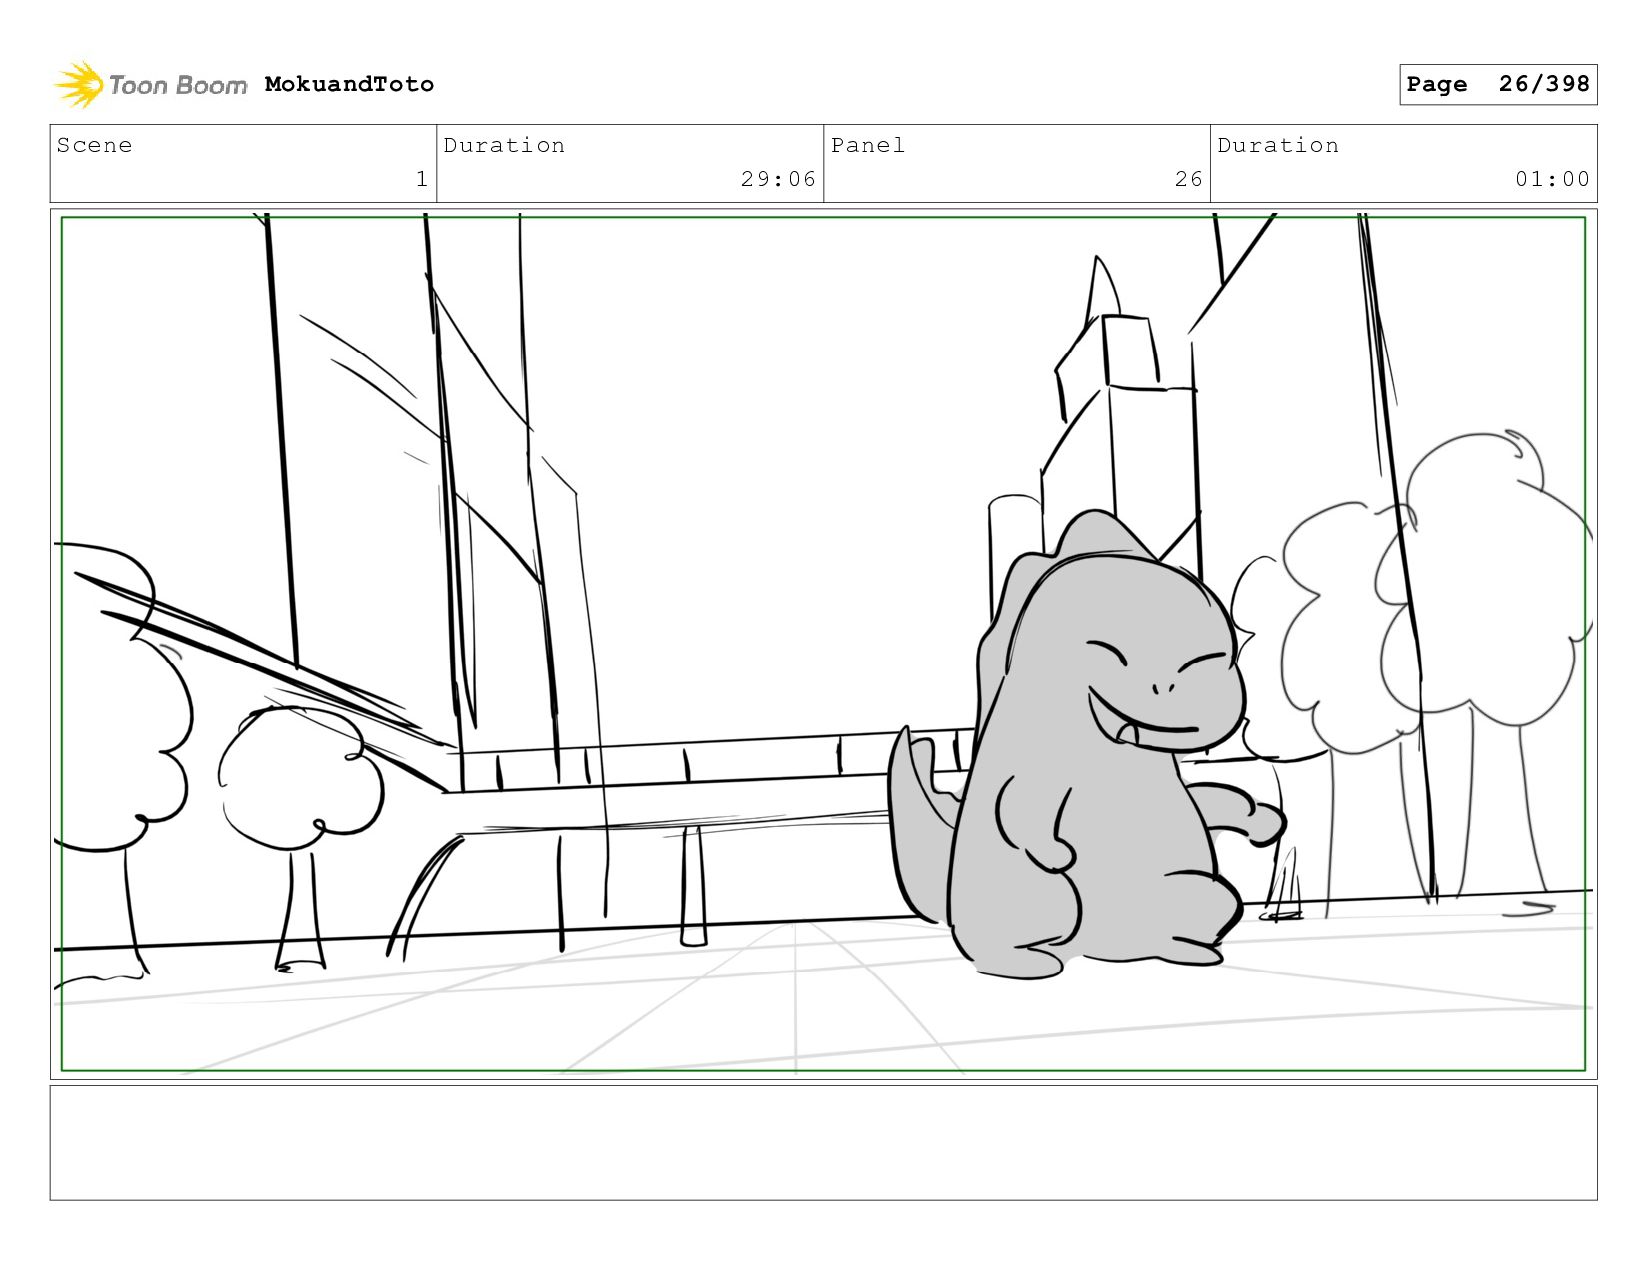Click panel duration value 01:00
Image resolution: width=1650 pixels, height=1275 pixels.
coord(1552,179)
